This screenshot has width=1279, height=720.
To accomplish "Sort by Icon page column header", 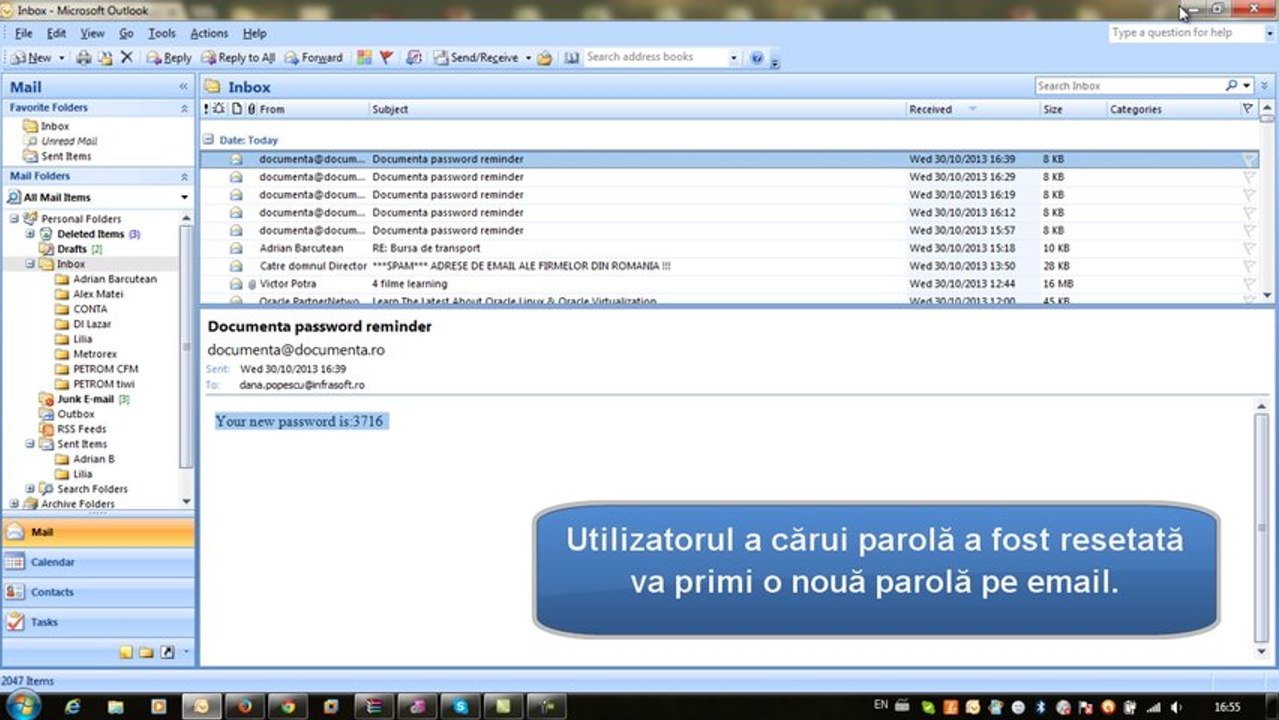I will coord(237,109).
